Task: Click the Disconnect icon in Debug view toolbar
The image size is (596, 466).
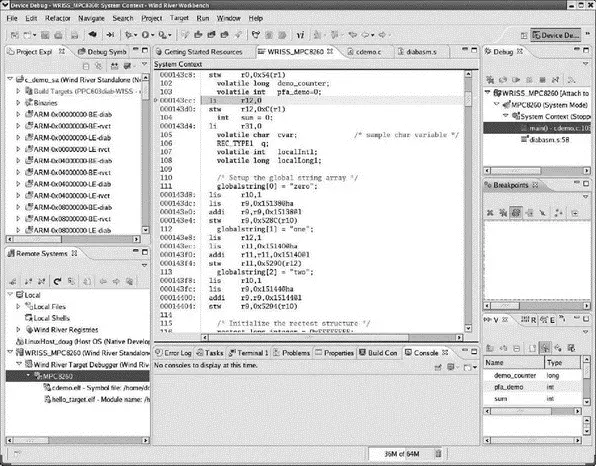Action: coord(555,80)
